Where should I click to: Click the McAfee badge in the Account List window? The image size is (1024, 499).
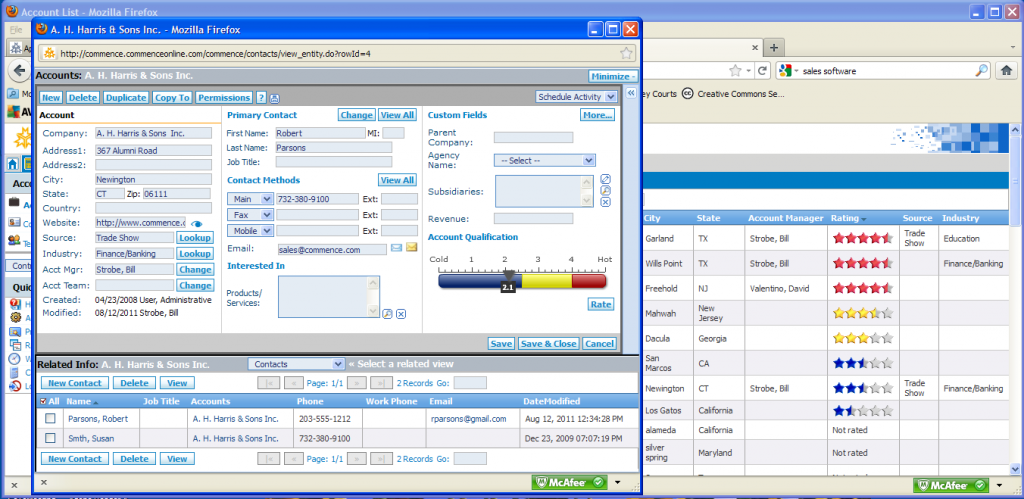951,485
